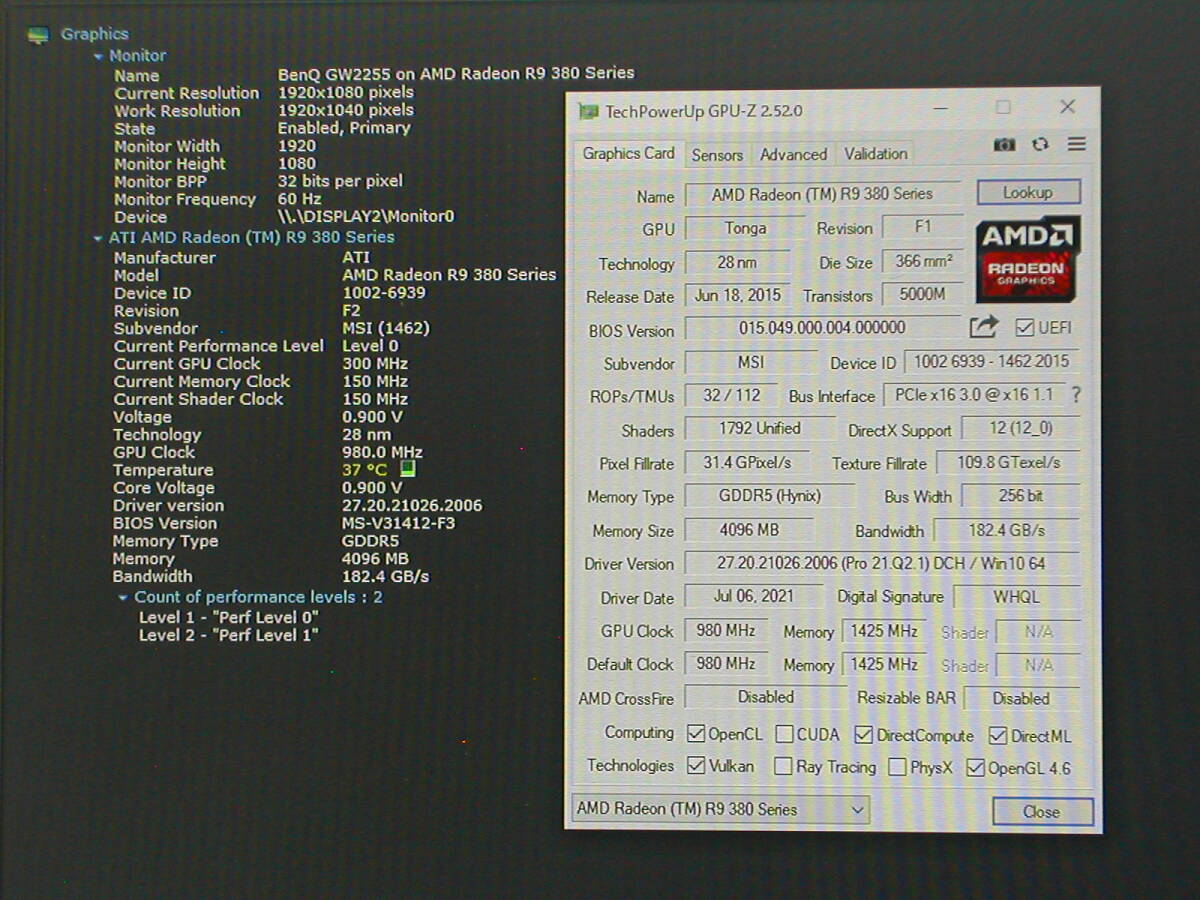Open the Validation tab
The width and height of the screenshot is (1200, 900).
pyautogui.click(x=876, y=154)
